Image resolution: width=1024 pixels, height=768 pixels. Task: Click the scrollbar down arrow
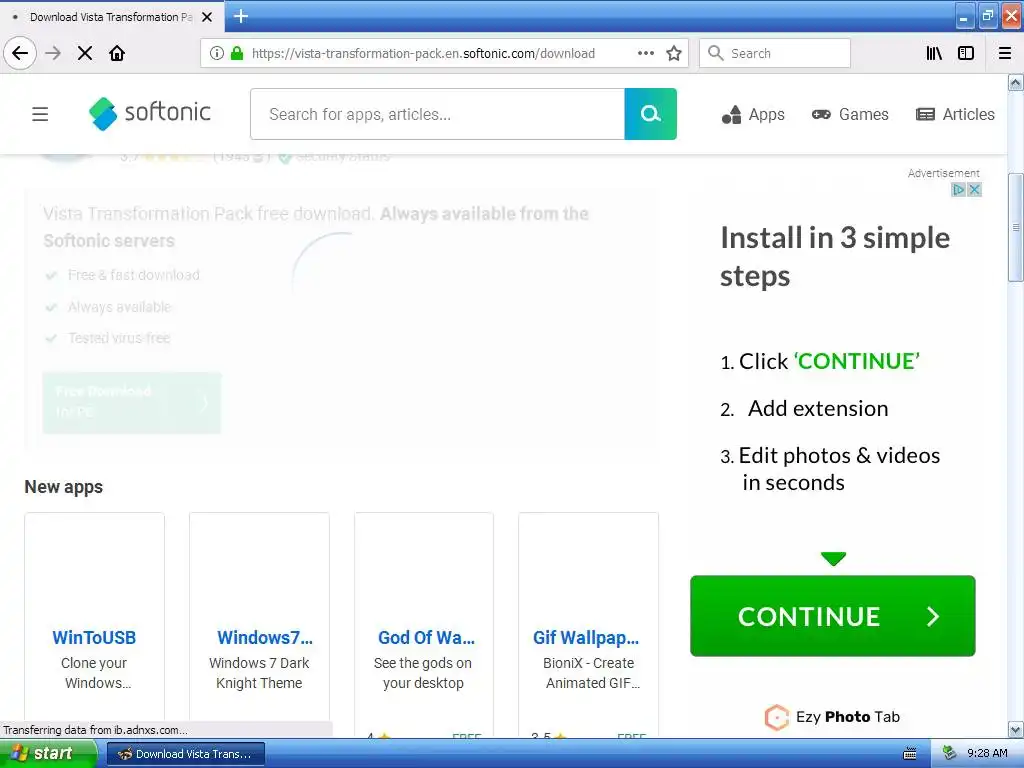pos(1015,729)
